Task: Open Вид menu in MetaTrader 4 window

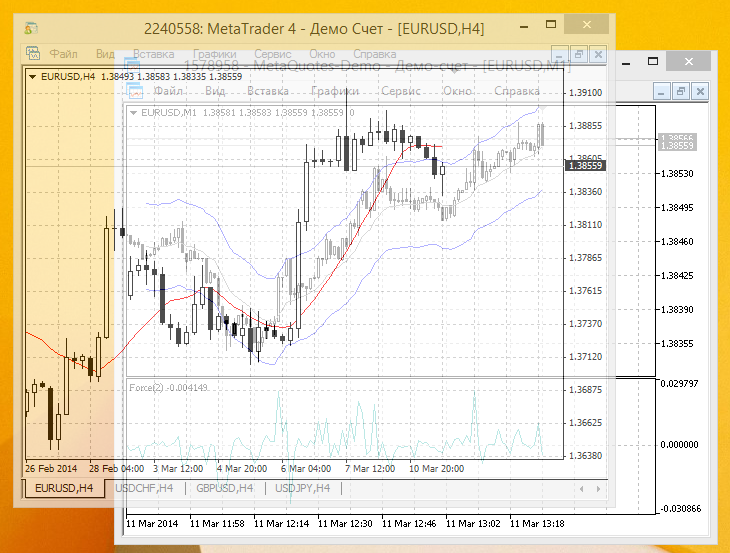Action: click(105, 54)
